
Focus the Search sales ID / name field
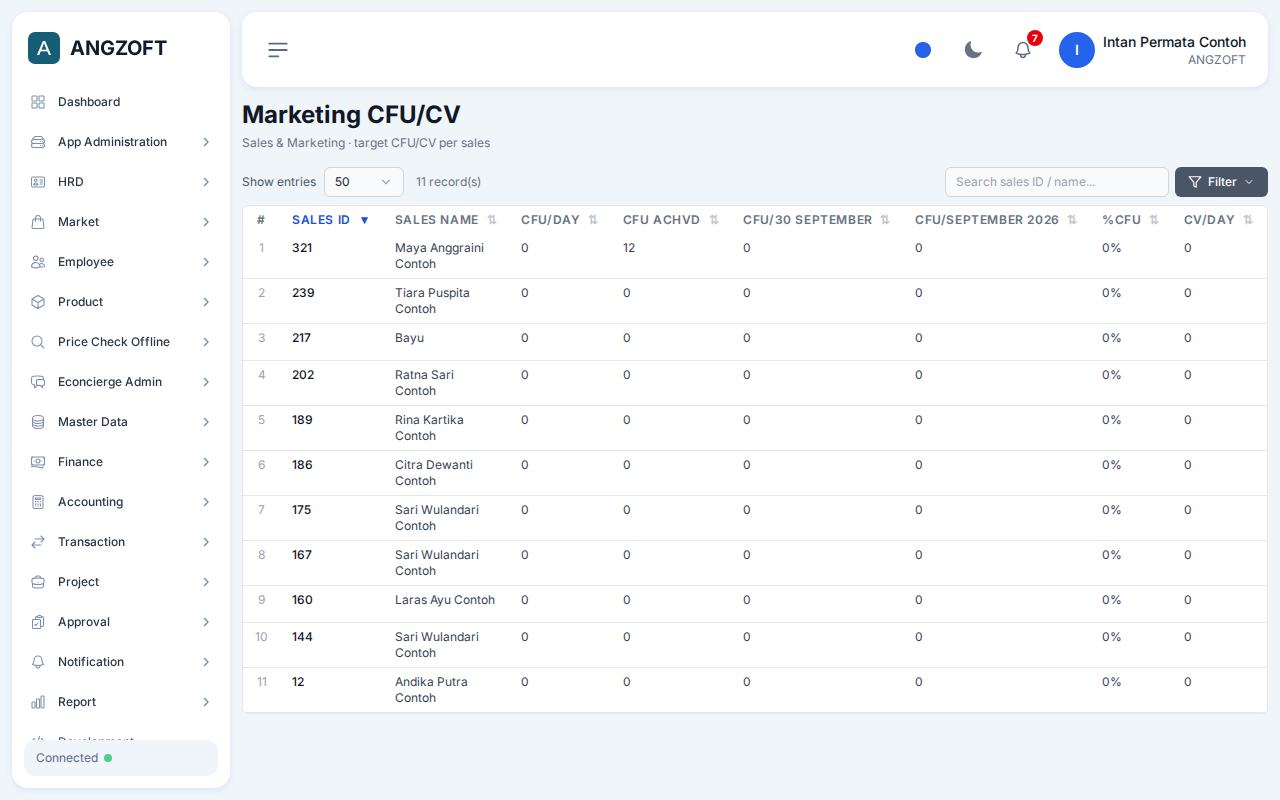(1057, 182)
